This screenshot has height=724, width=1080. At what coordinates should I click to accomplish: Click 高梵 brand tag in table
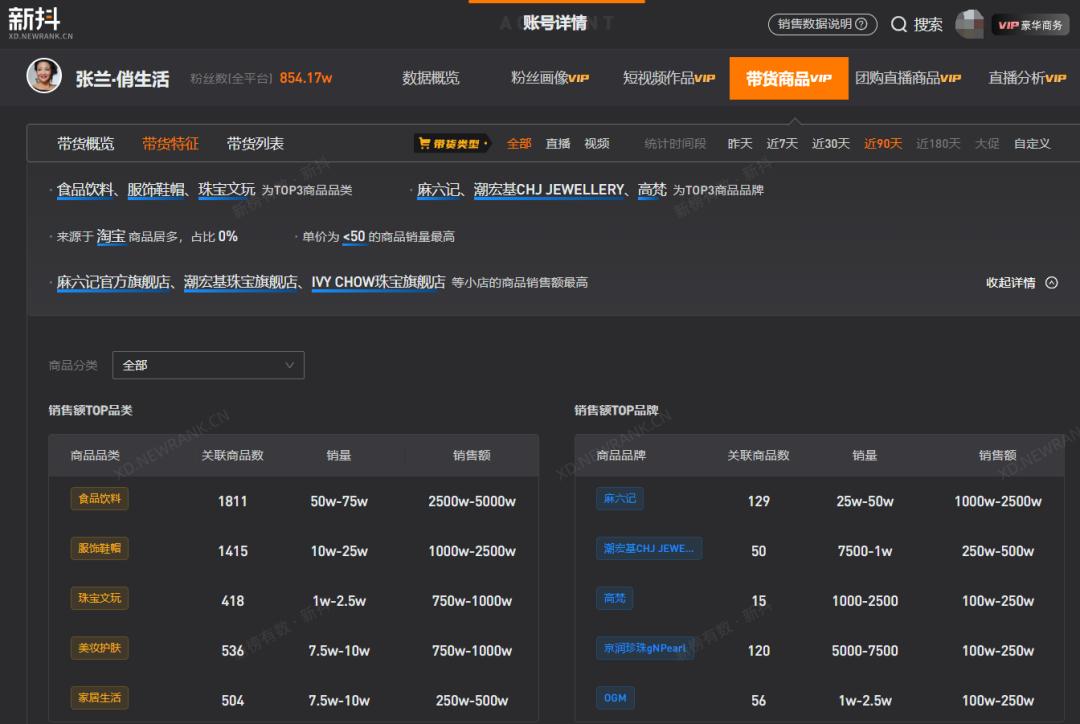614,598
